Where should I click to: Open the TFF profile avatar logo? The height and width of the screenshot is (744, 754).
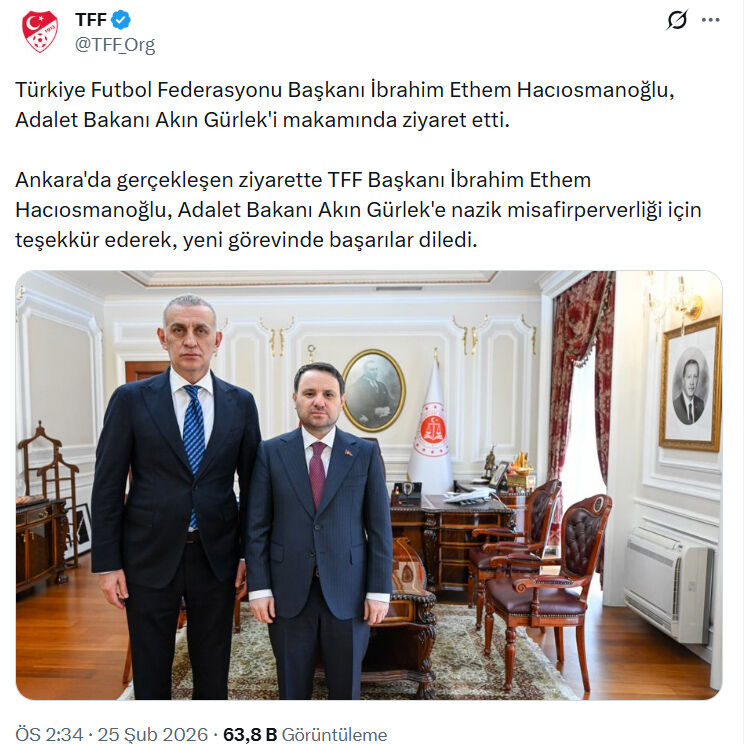(40, 32)
